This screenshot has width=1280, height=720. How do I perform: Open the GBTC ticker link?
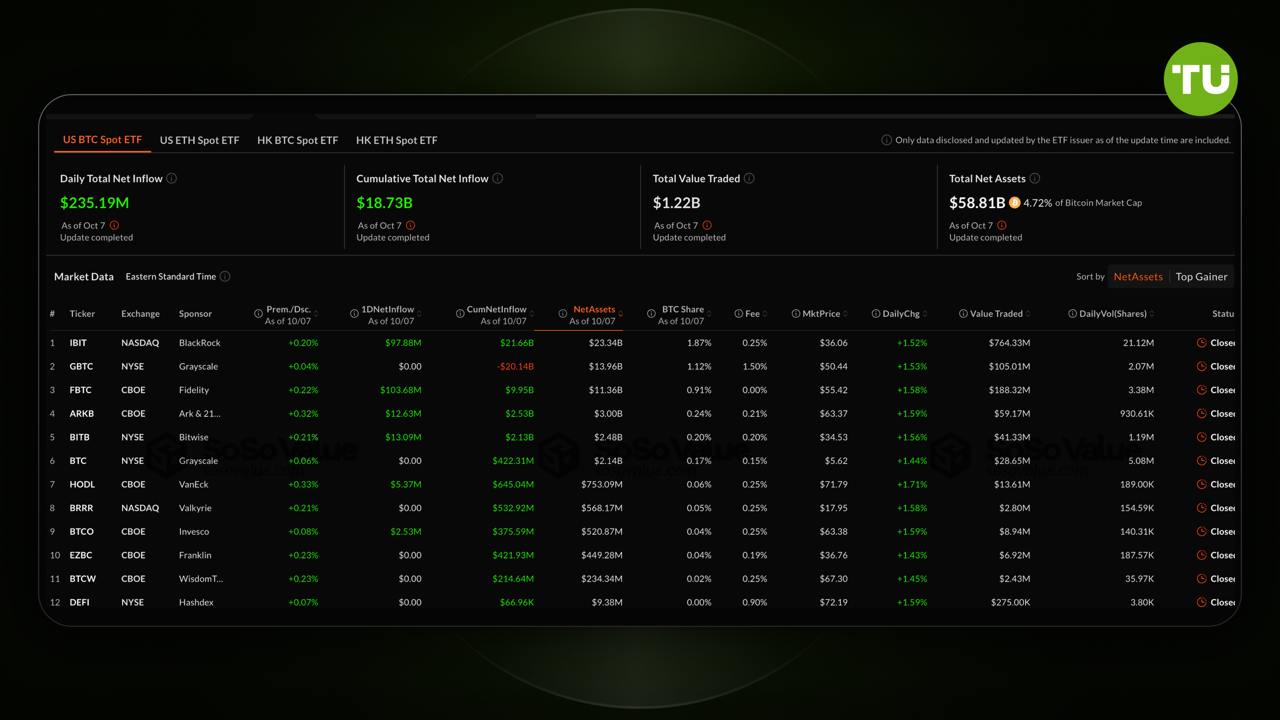point(81,366)
